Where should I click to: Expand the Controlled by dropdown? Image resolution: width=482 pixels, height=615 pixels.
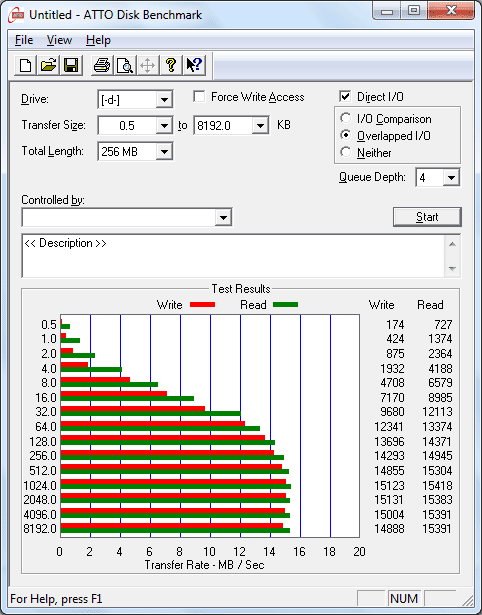223,217
